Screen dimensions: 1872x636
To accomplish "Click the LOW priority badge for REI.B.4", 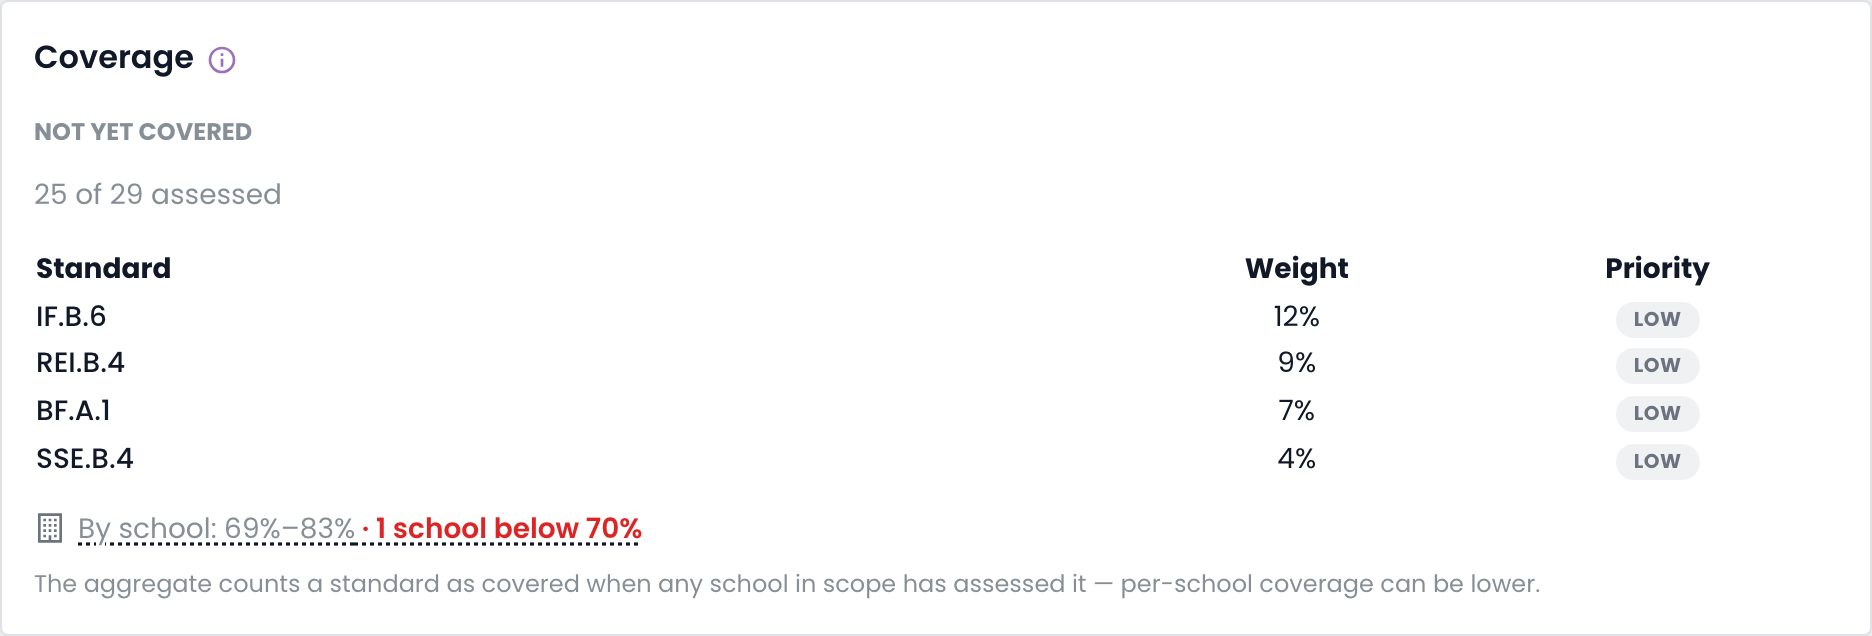I will [x=1657, y=365].
